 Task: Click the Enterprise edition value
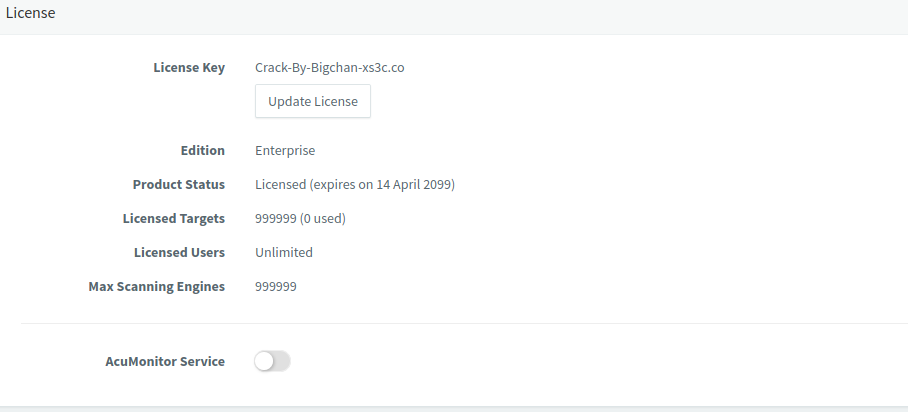[x=285, y=150]
